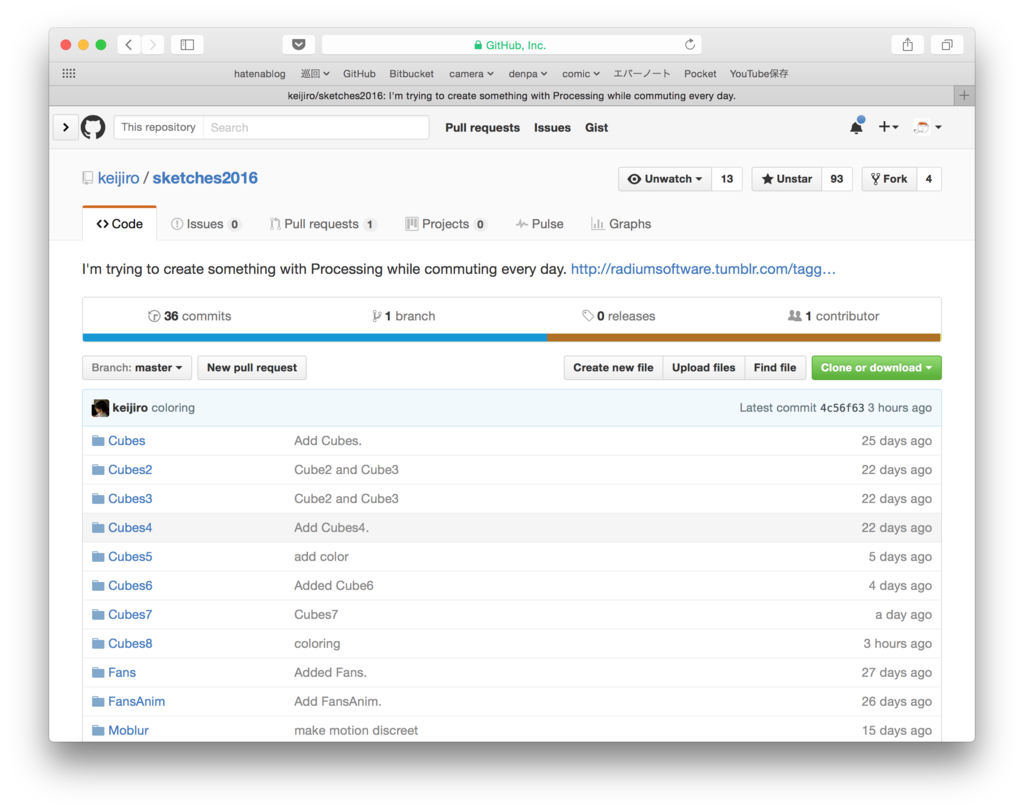Click the GitHub Octocat logo
Image resolution: width=1024 pixels, height=812 pixels.
click(93, 127)
